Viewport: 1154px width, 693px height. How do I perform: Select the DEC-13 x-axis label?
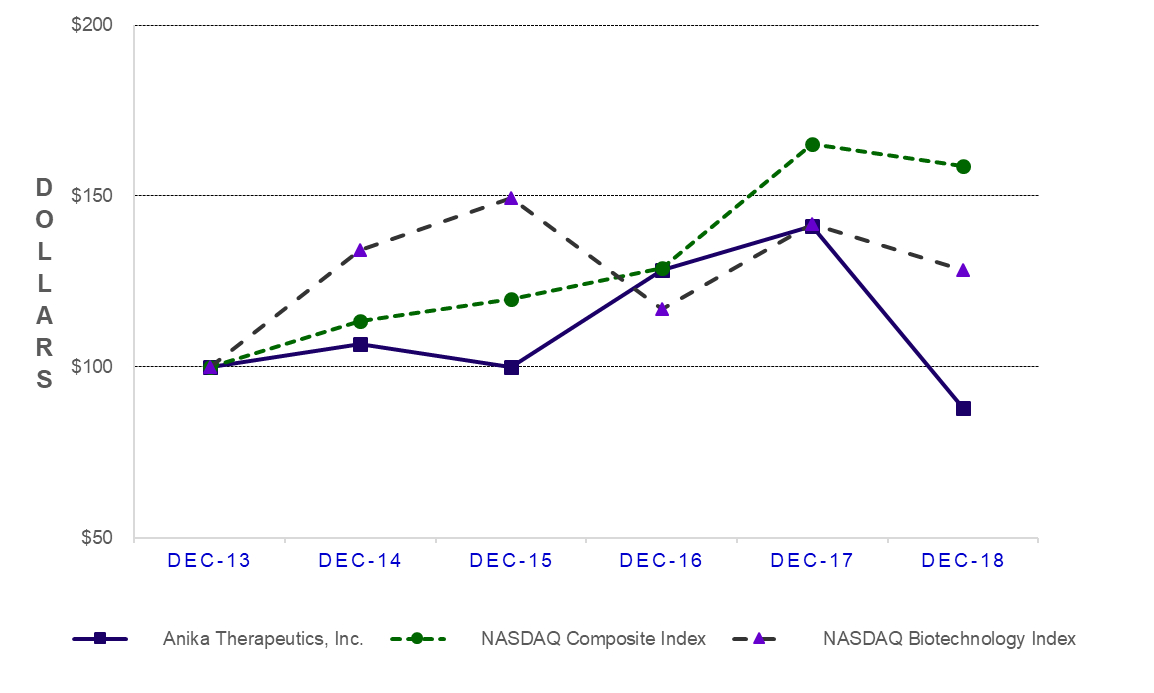click(209, 561)
